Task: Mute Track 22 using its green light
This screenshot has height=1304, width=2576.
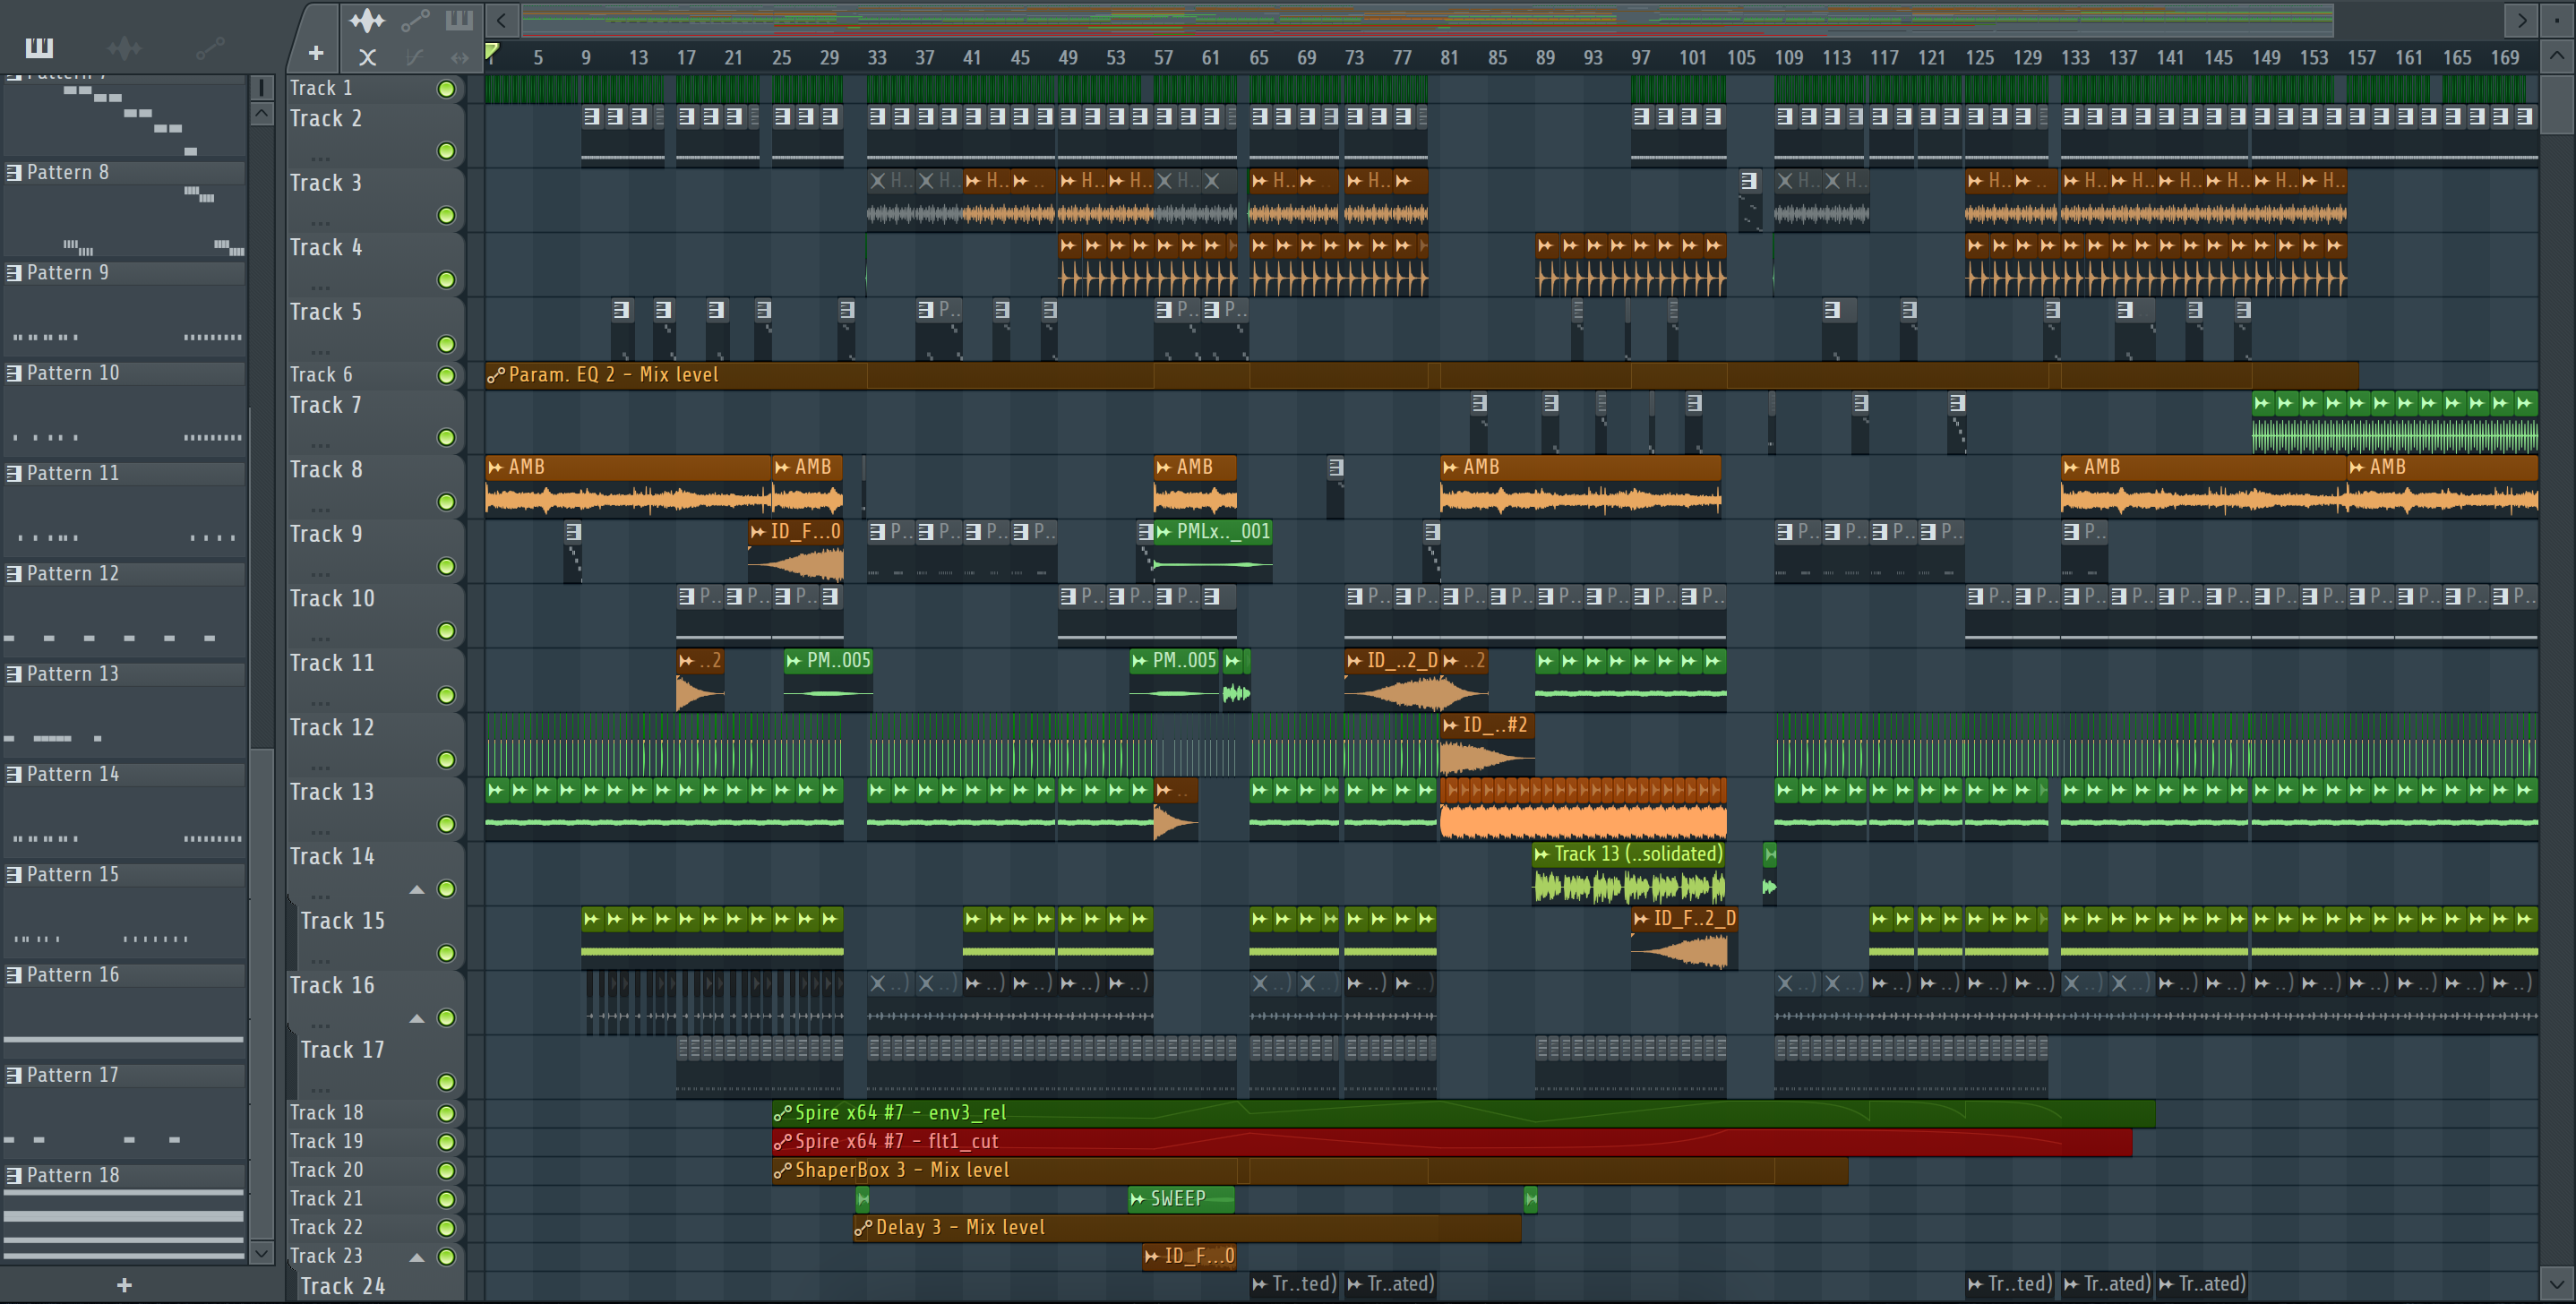Action: pyautogui.click(x=446, y=1227)
